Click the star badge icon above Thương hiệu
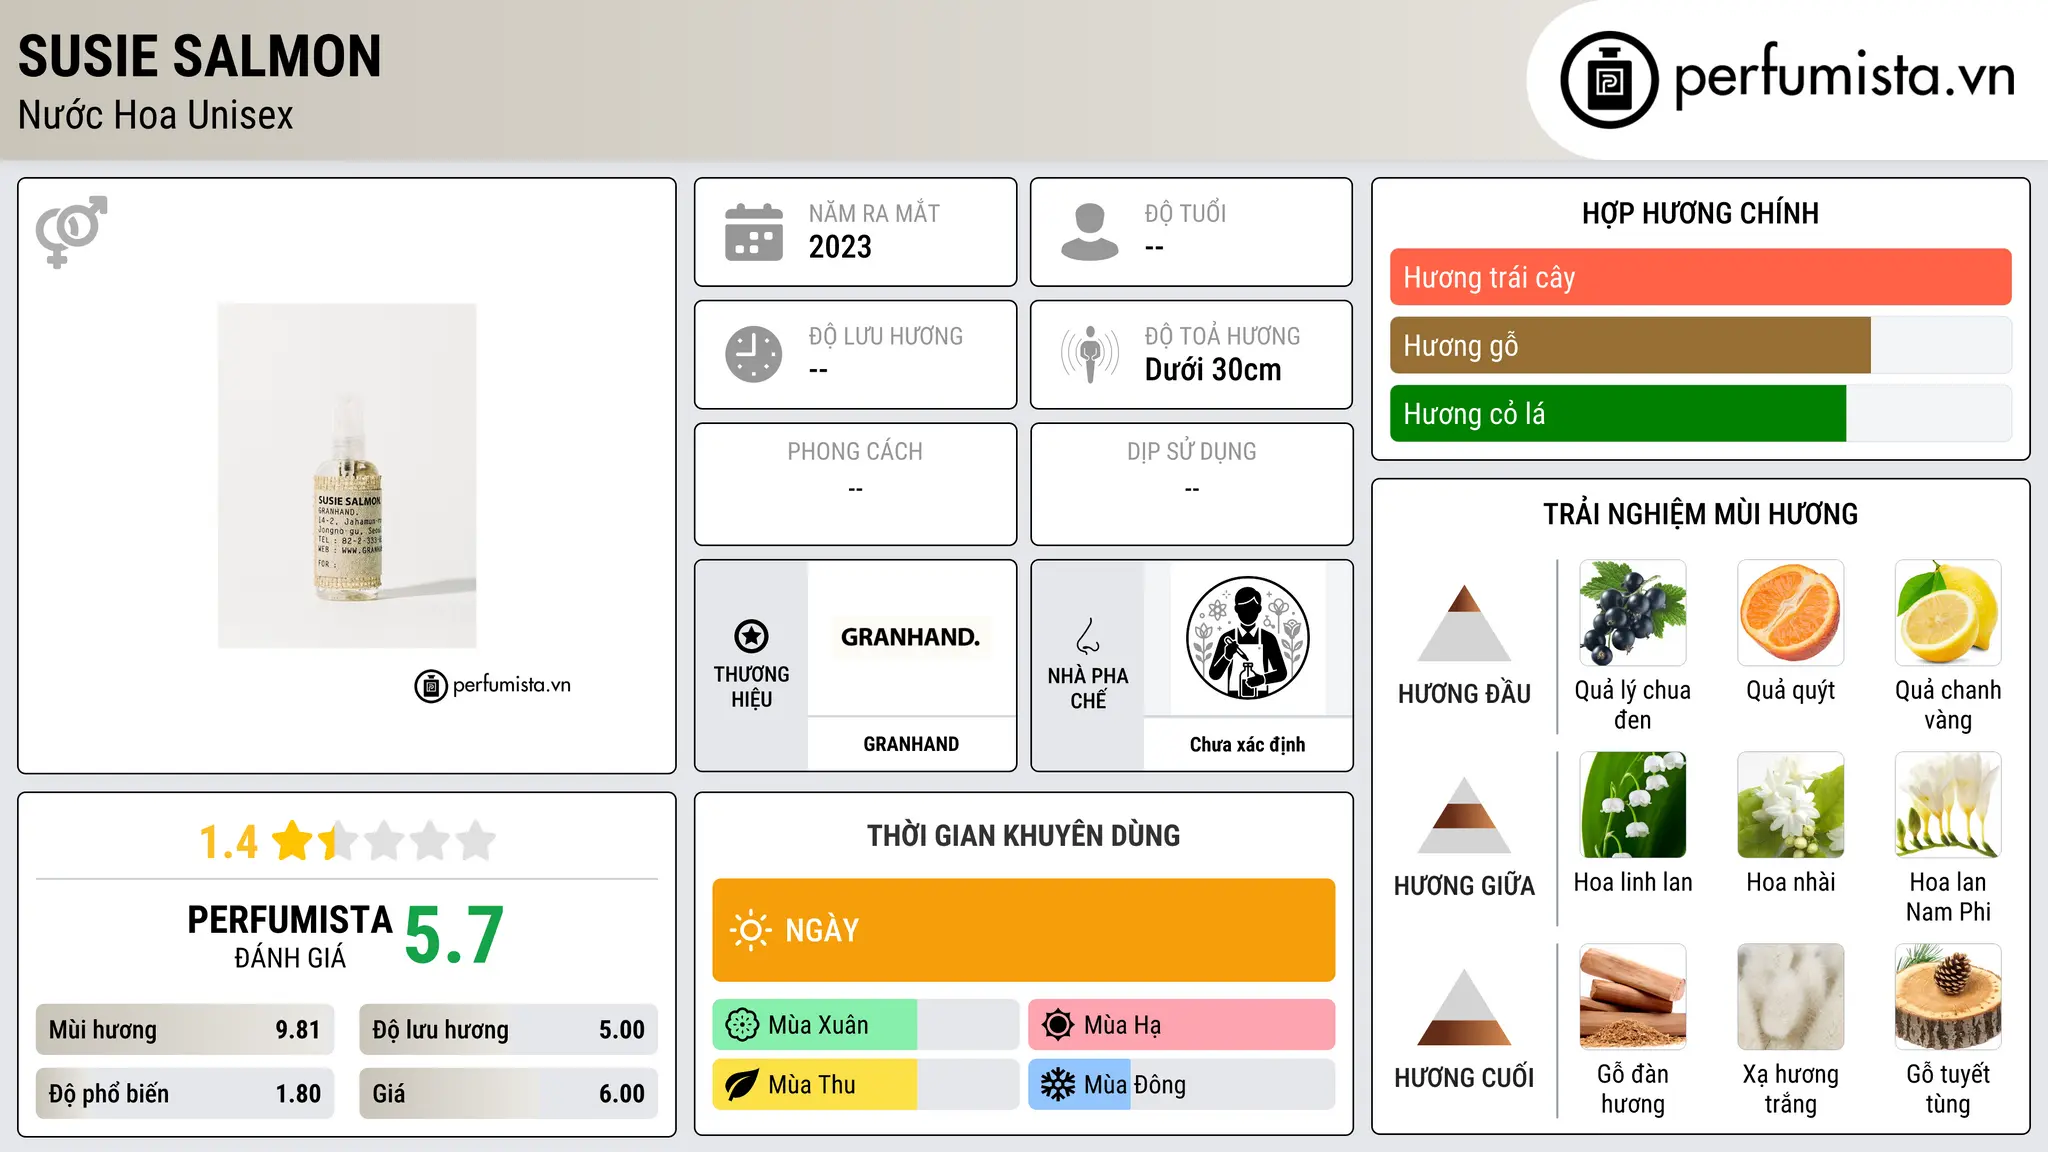This screenshot has height=1152, width=2048. (751, 636)
